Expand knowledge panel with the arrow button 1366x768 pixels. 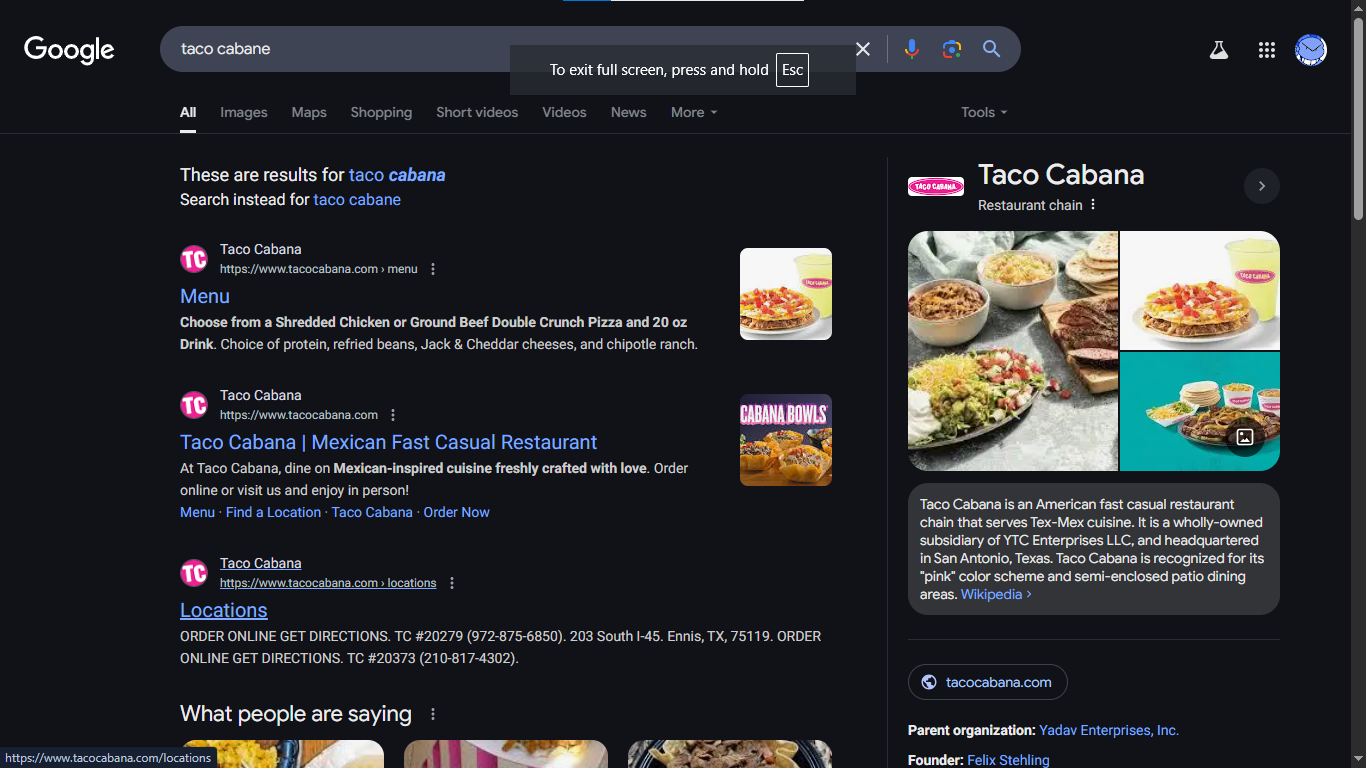click(1262, 186)
